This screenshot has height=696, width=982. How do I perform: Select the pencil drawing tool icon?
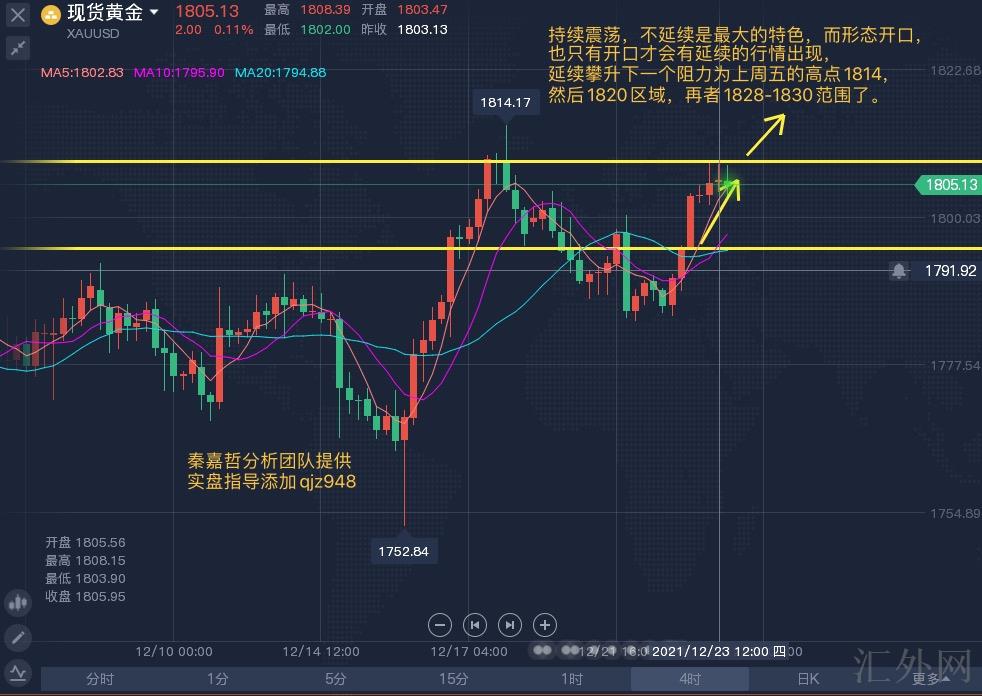tap(18, 638)
